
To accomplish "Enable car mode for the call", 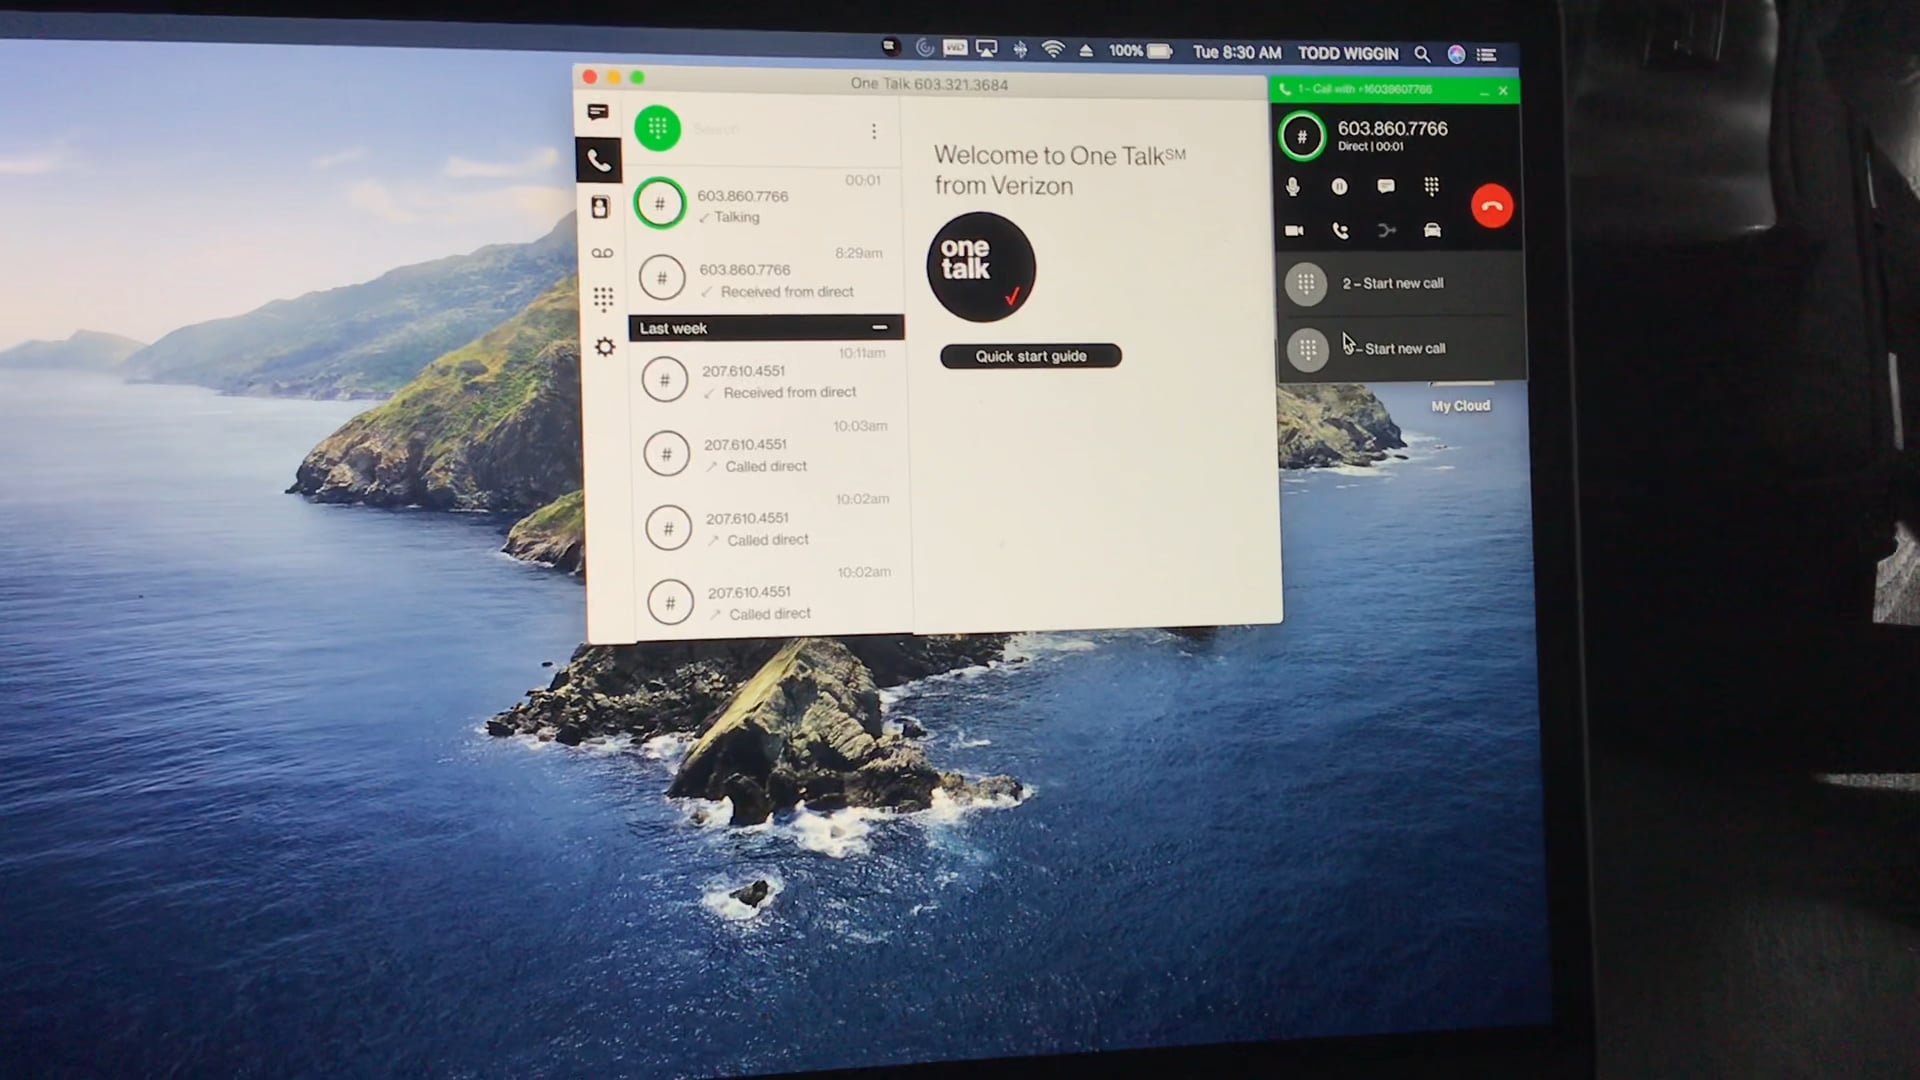I will (x=1432, y=230).
